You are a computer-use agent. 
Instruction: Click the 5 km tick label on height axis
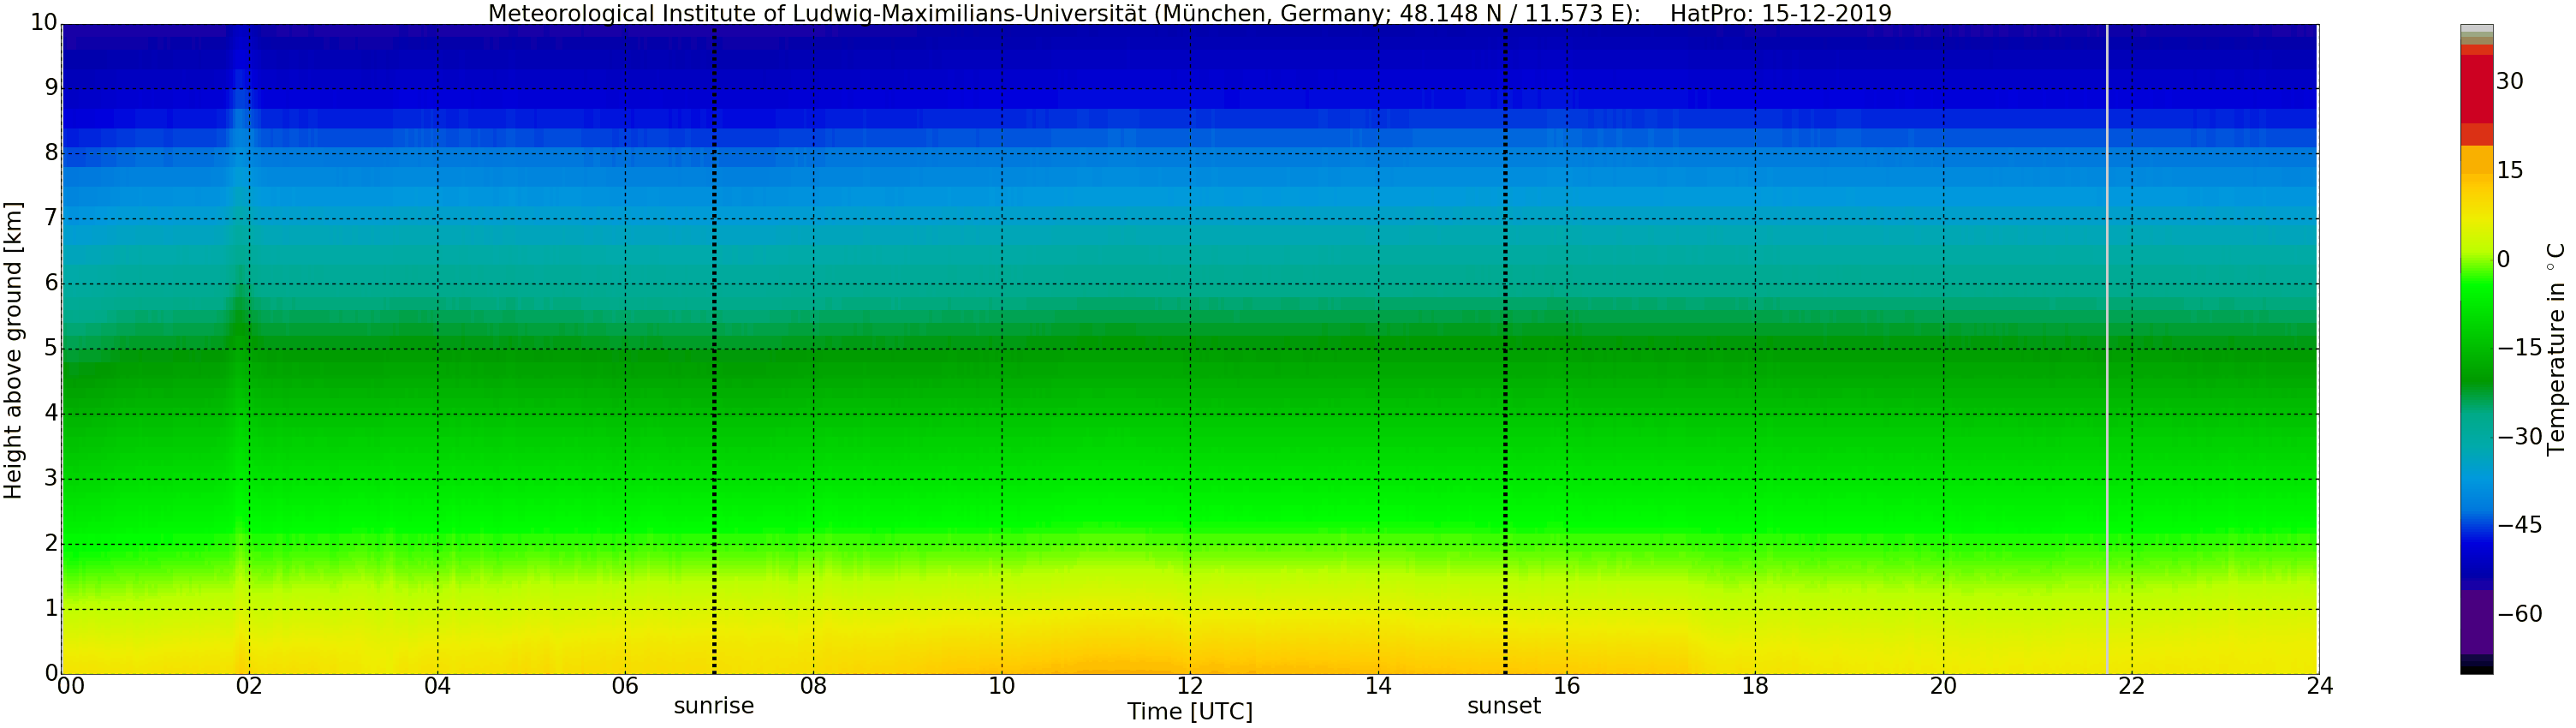point(51,349)
